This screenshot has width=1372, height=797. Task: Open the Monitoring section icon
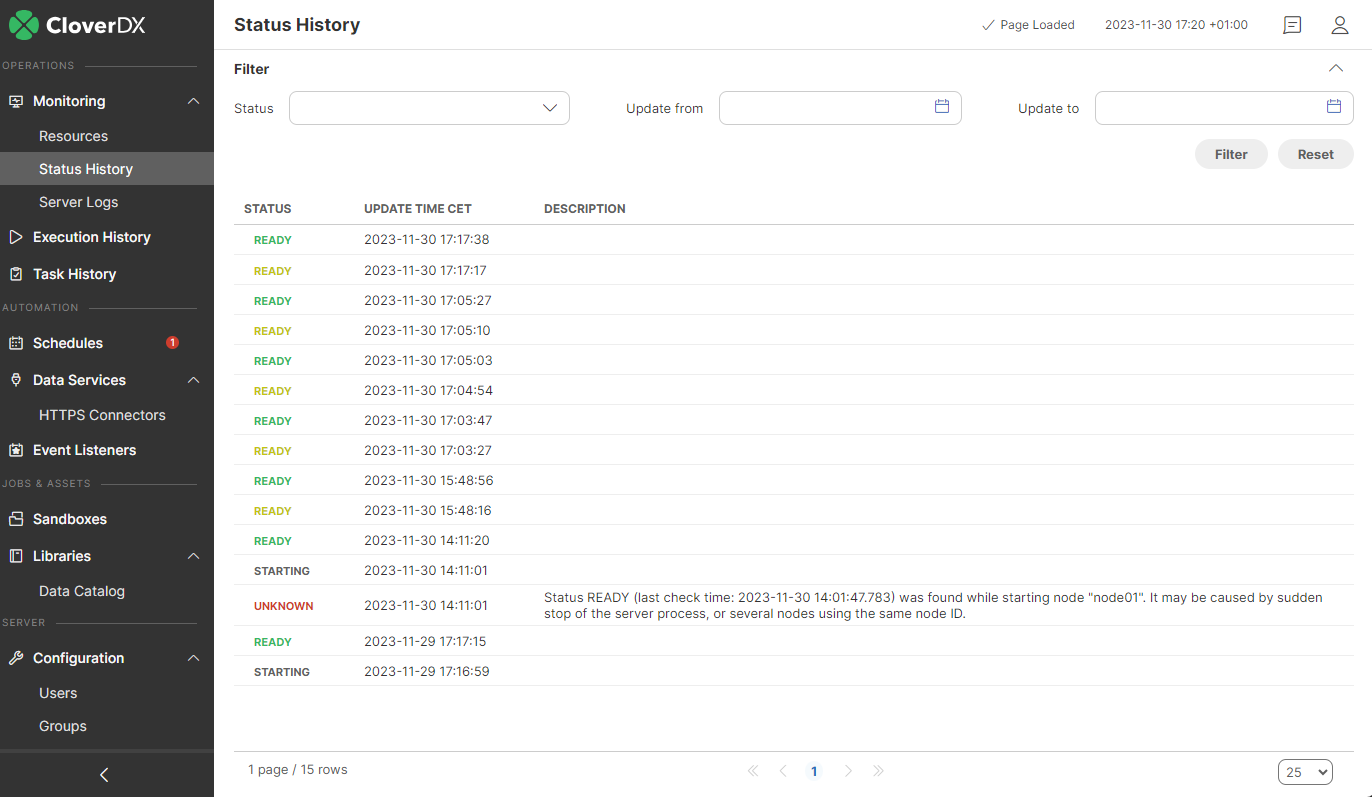pyautogui.click(x=15, y=101)
